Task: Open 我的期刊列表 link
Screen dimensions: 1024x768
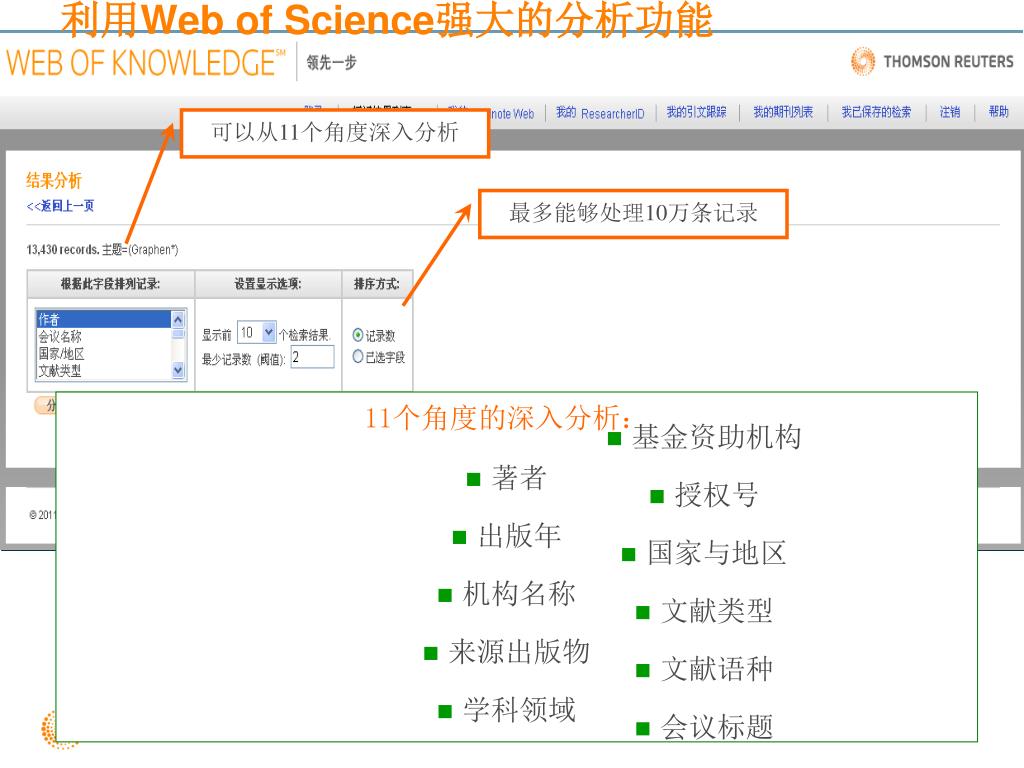Action: pos(783,112)
